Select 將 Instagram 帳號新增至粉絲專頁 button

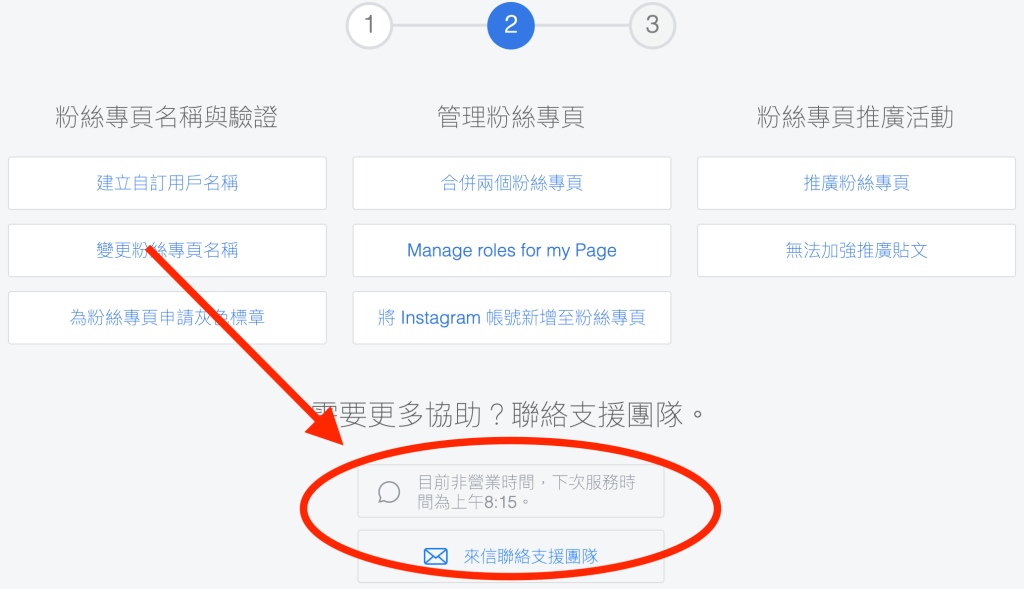click(x=512, y=317)
